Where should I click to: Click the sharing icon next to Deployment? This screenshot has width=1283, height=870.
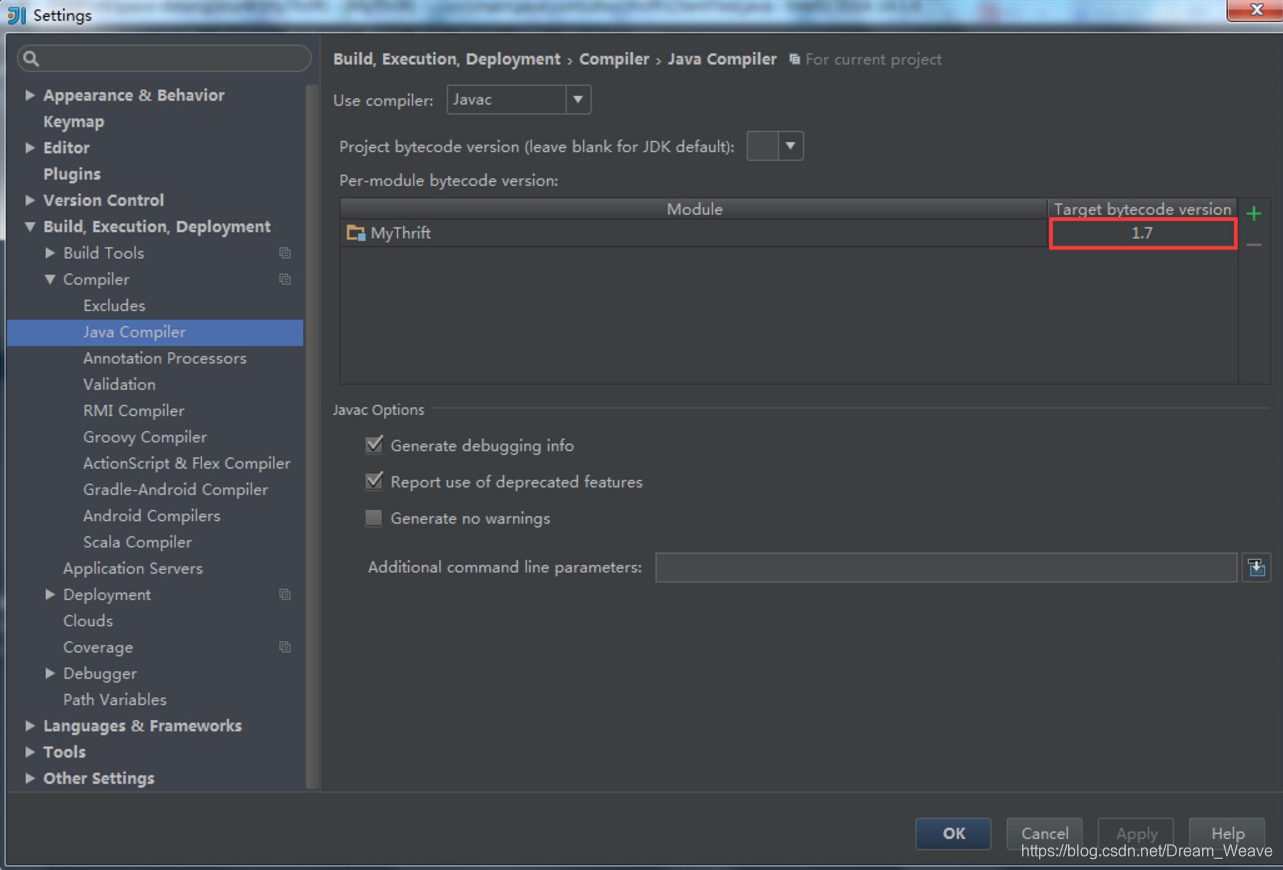[286, 594]
